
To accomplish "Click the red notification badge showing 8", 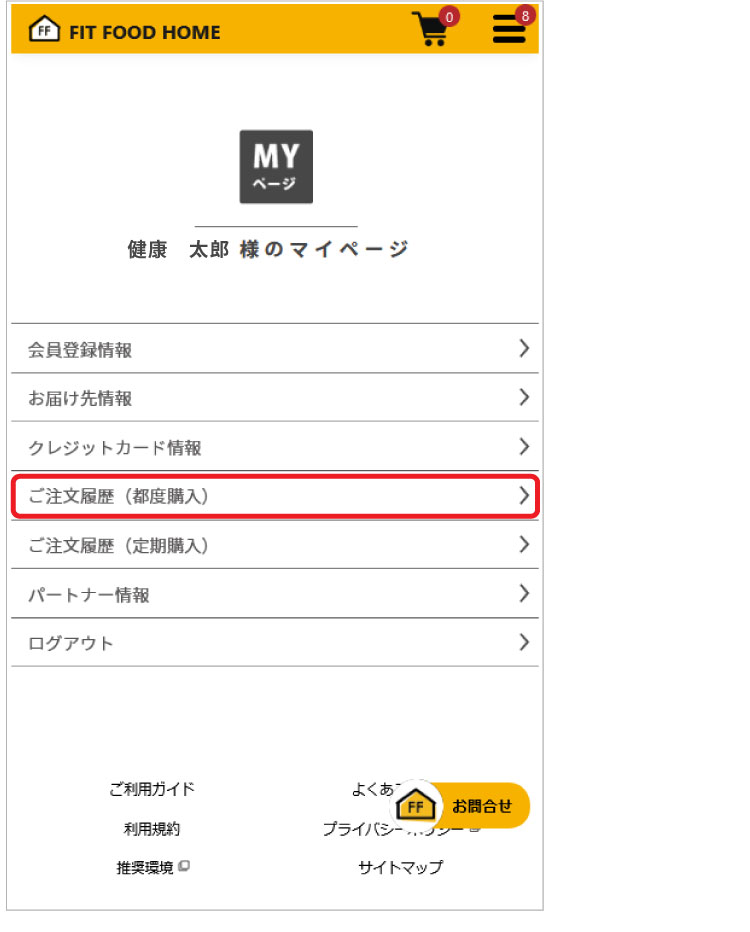I will [x=525, y=16].
